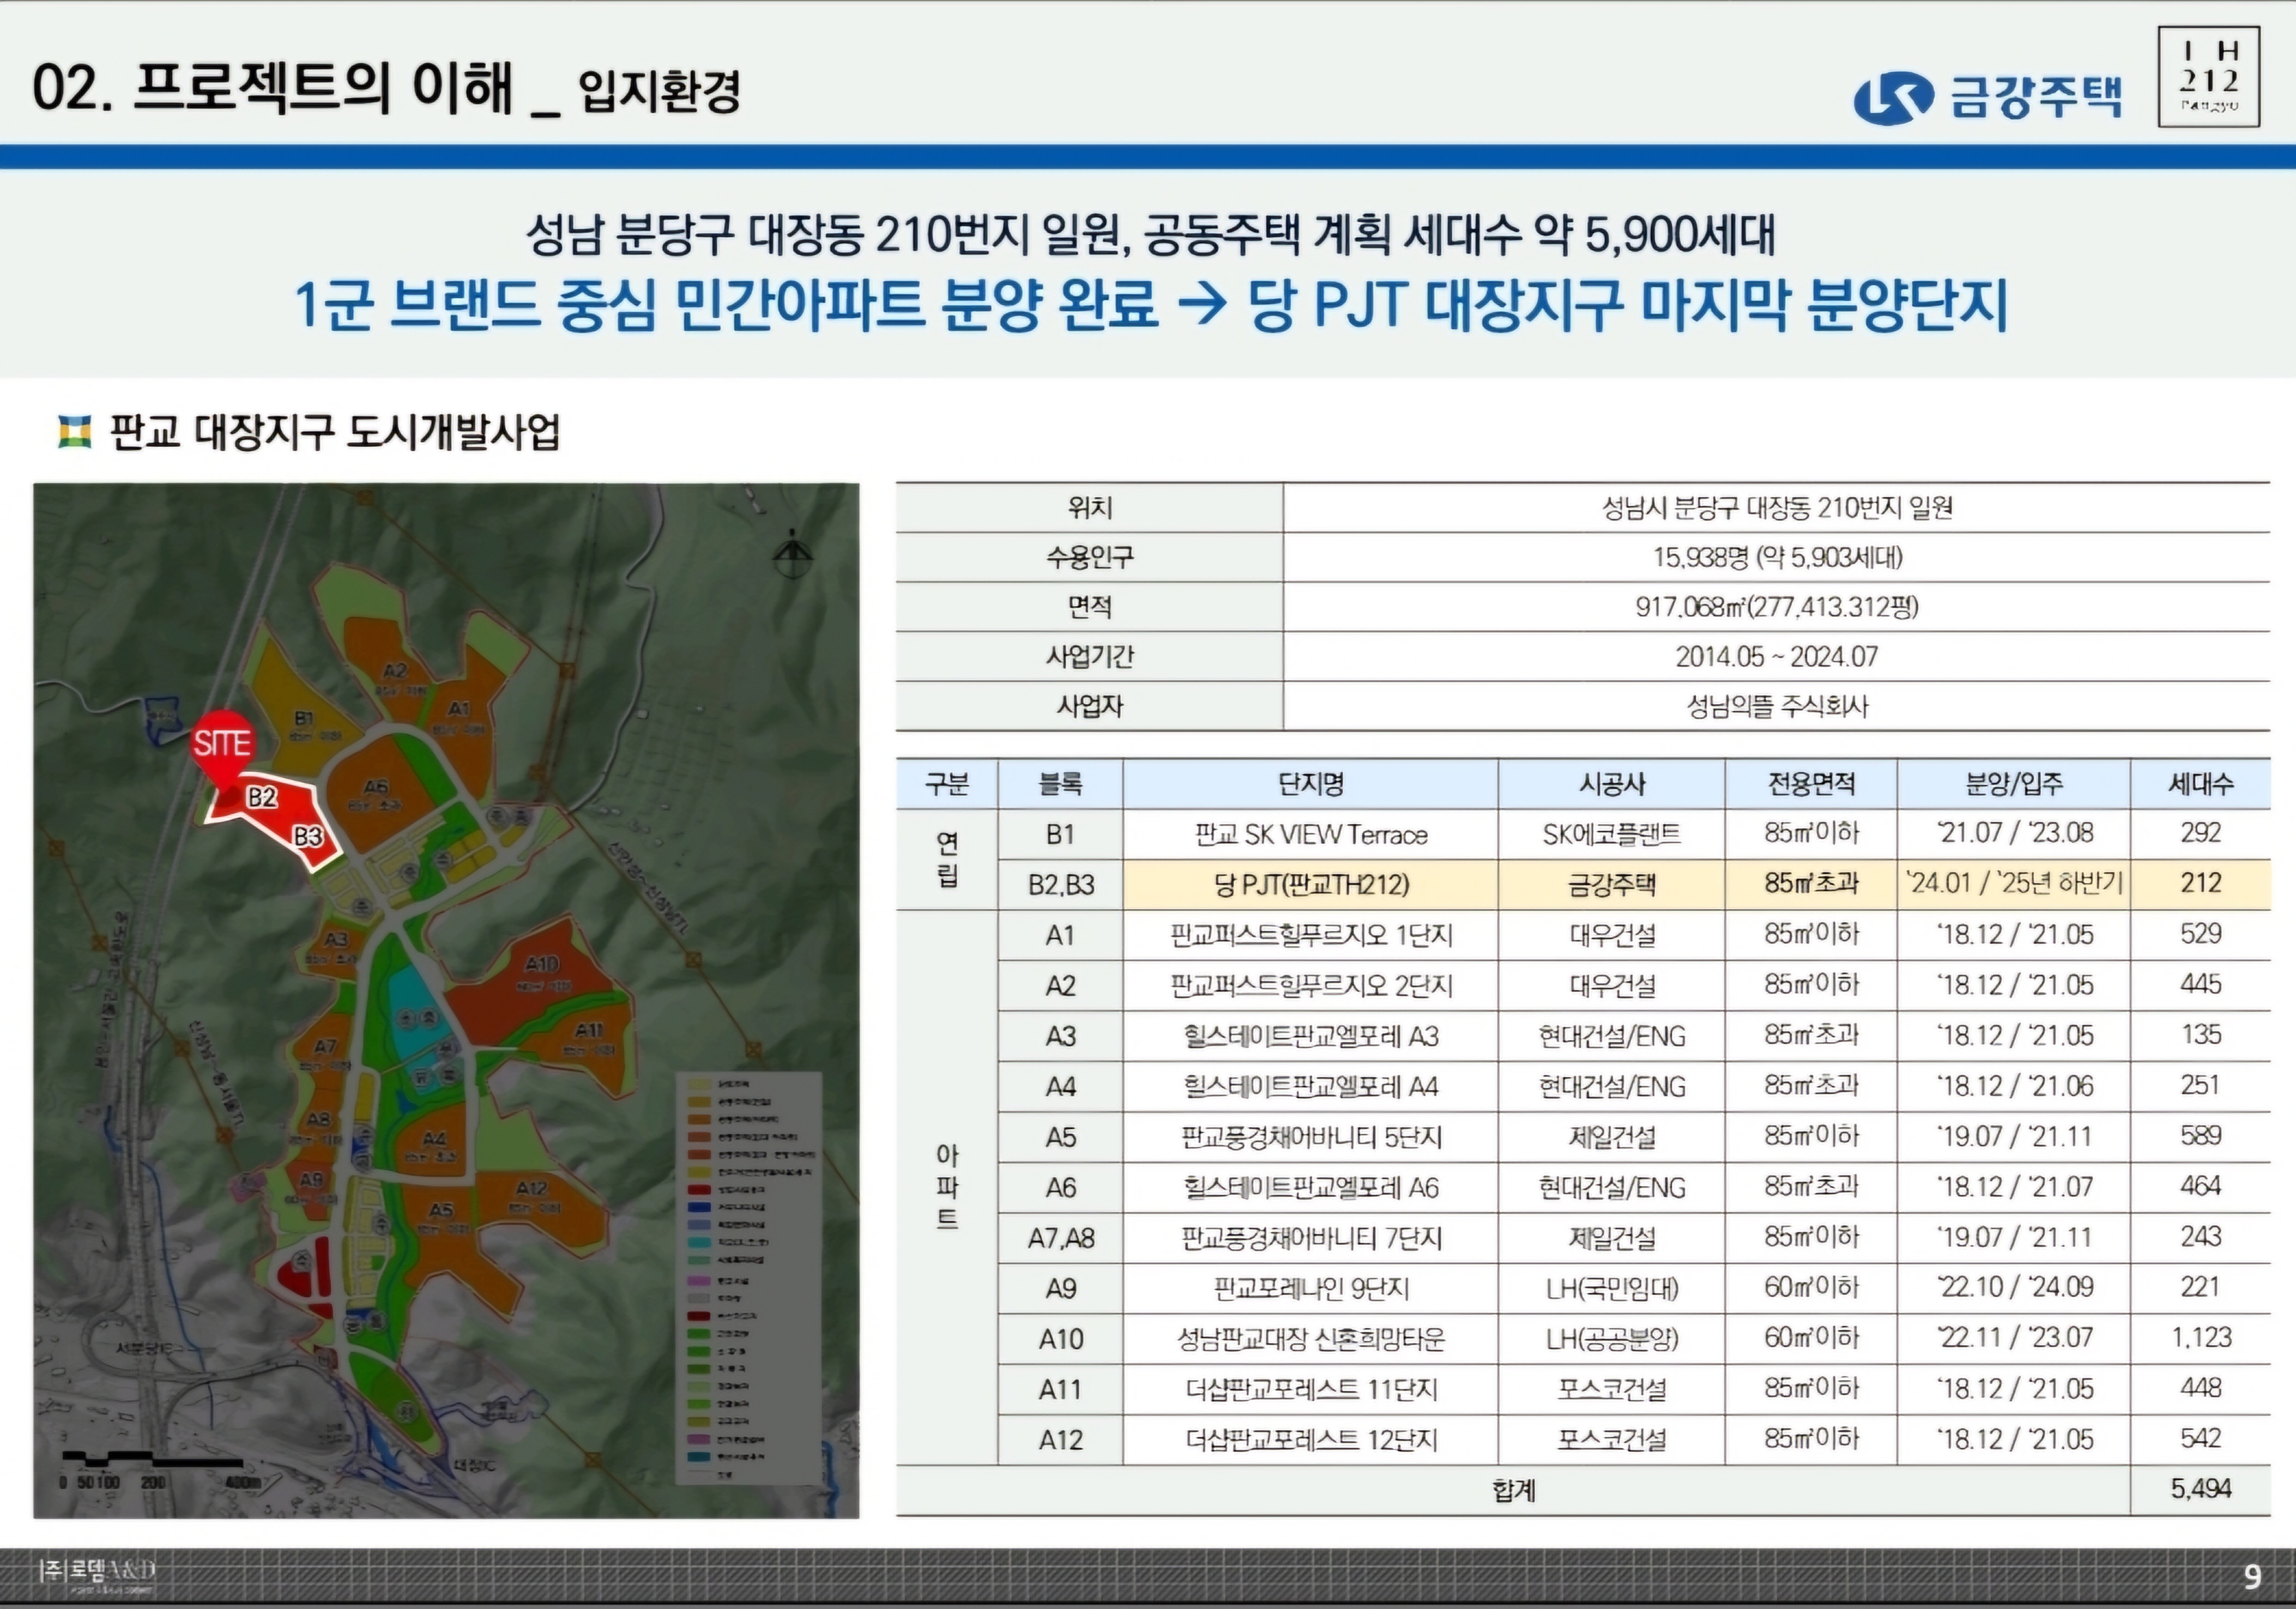Click the 아파트 category cell
Image resolution: width=2296 pixels, height=1609 pixels.
pos(947,1187)
